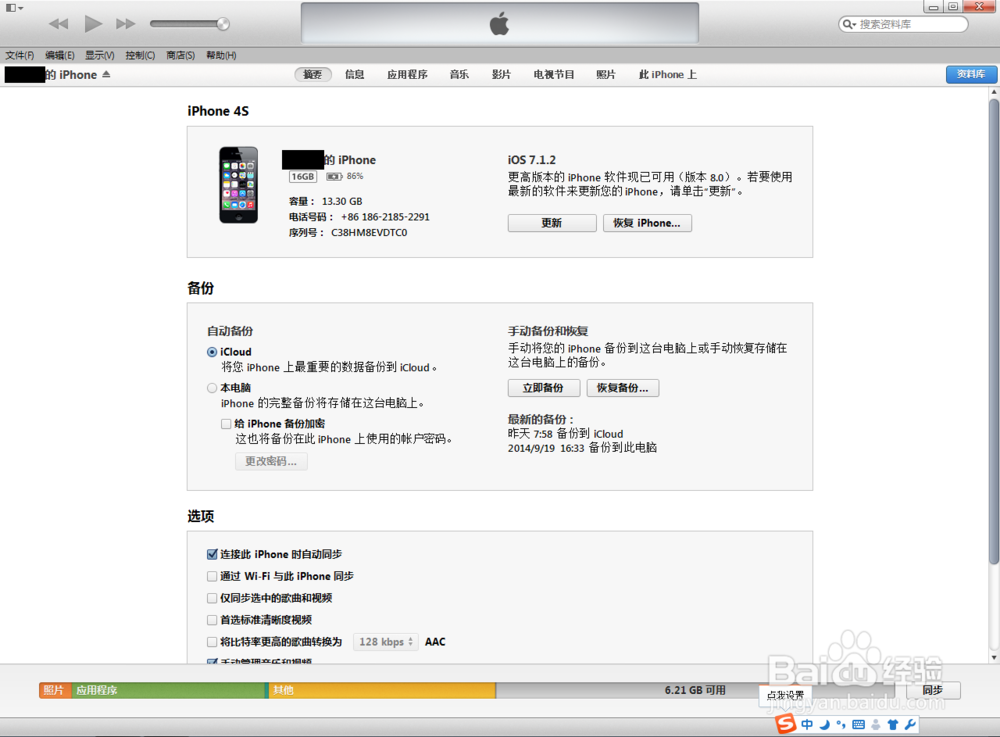The image size is (1000, 737).
Task: Click the 照片 segment of storage bar
Action: point(55,690)
